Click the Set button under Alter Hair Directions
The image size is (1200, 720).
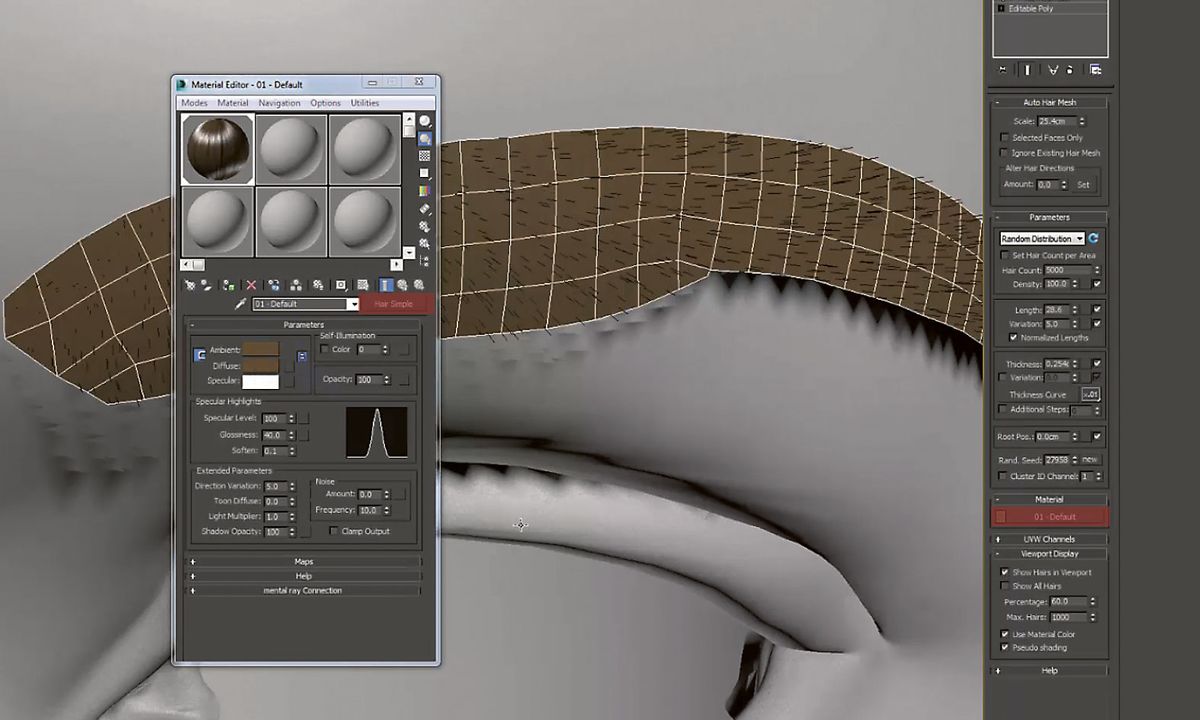point(1083,185)
